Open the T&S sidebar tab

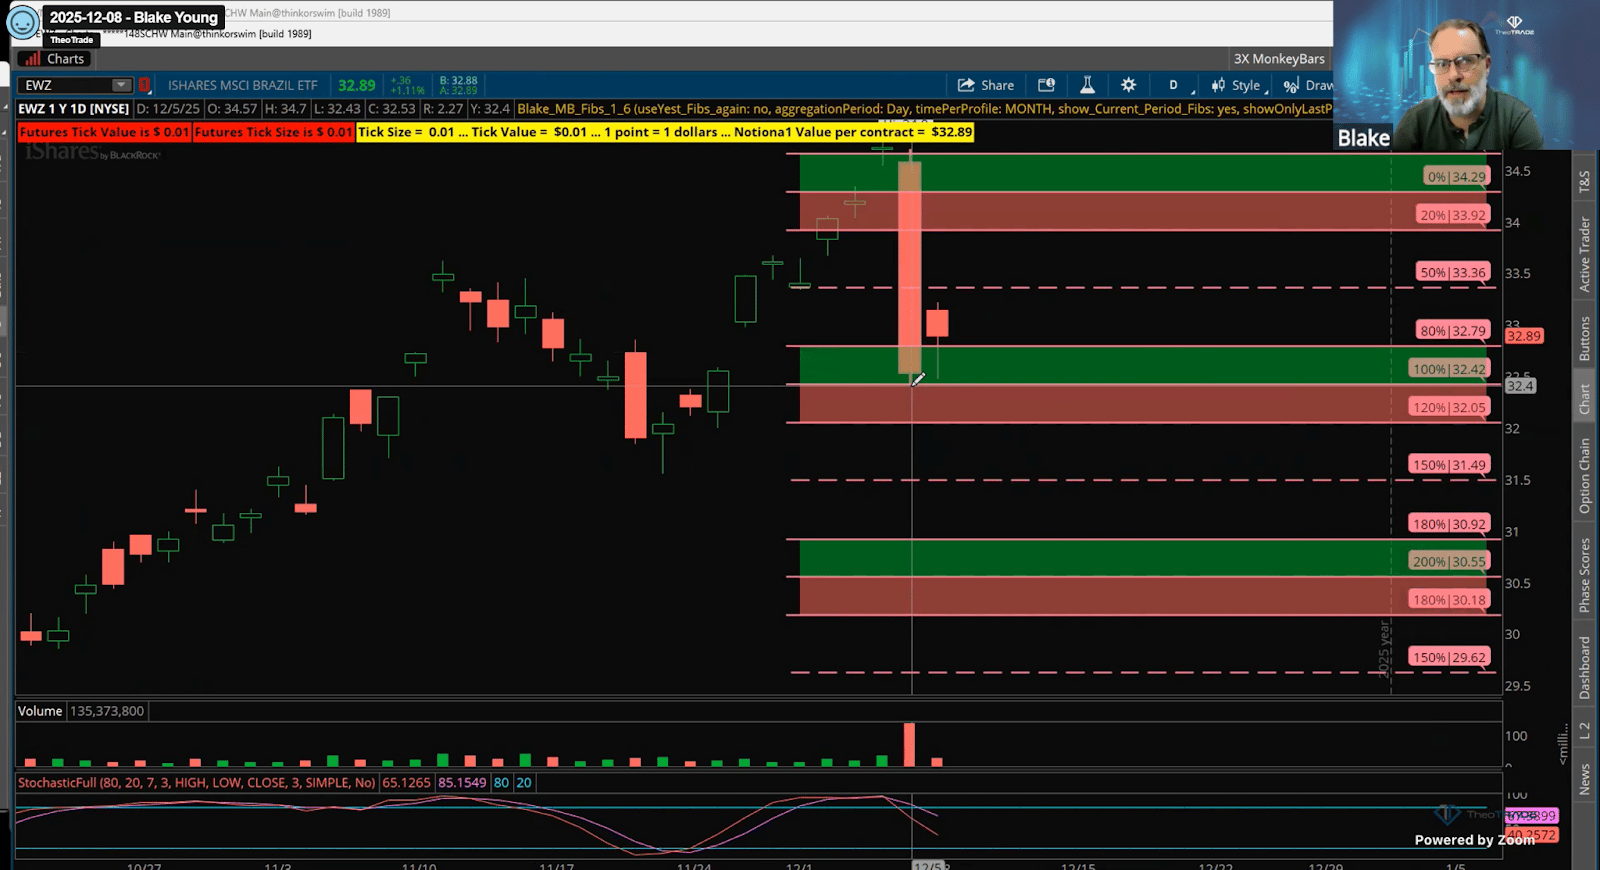click(x=1584, y=181)
